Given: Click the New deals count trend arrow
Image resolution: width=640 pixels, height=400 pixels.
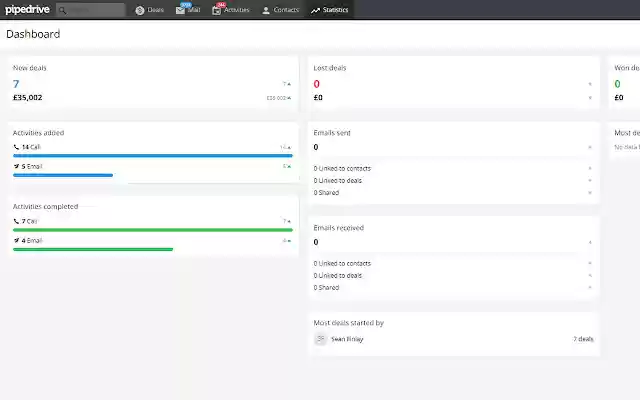Looking at the screenshot, I should tap(287, 84).
